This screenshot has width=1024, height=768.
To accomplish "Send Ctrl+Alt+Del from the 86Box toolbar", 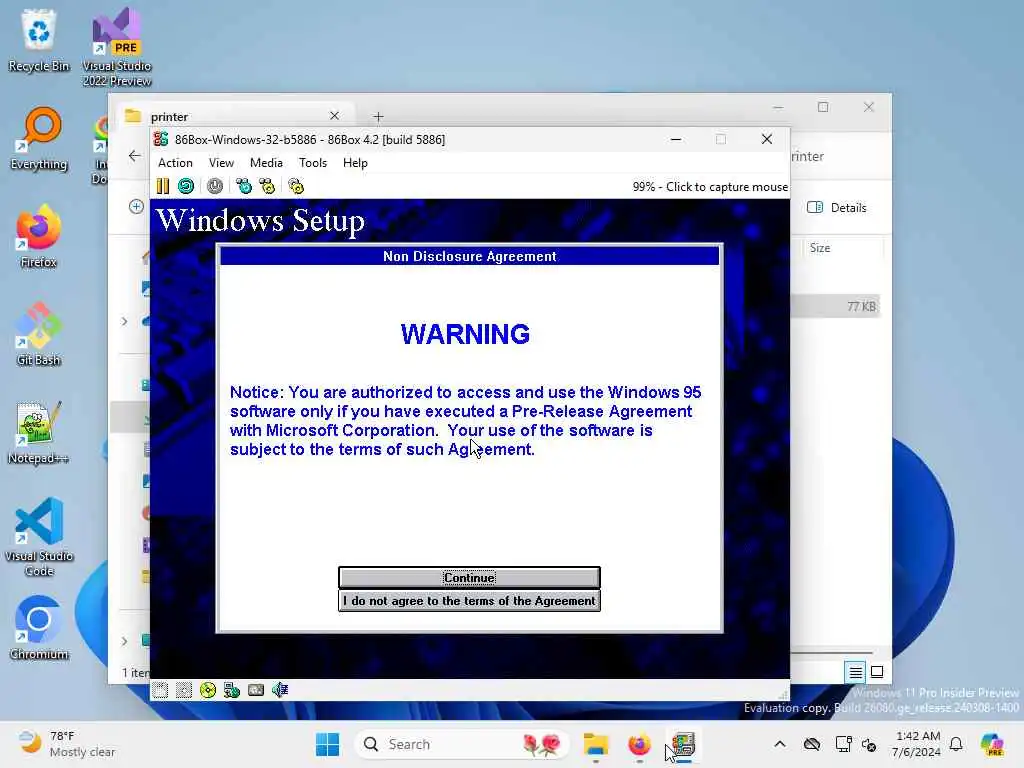I will 244,187.
